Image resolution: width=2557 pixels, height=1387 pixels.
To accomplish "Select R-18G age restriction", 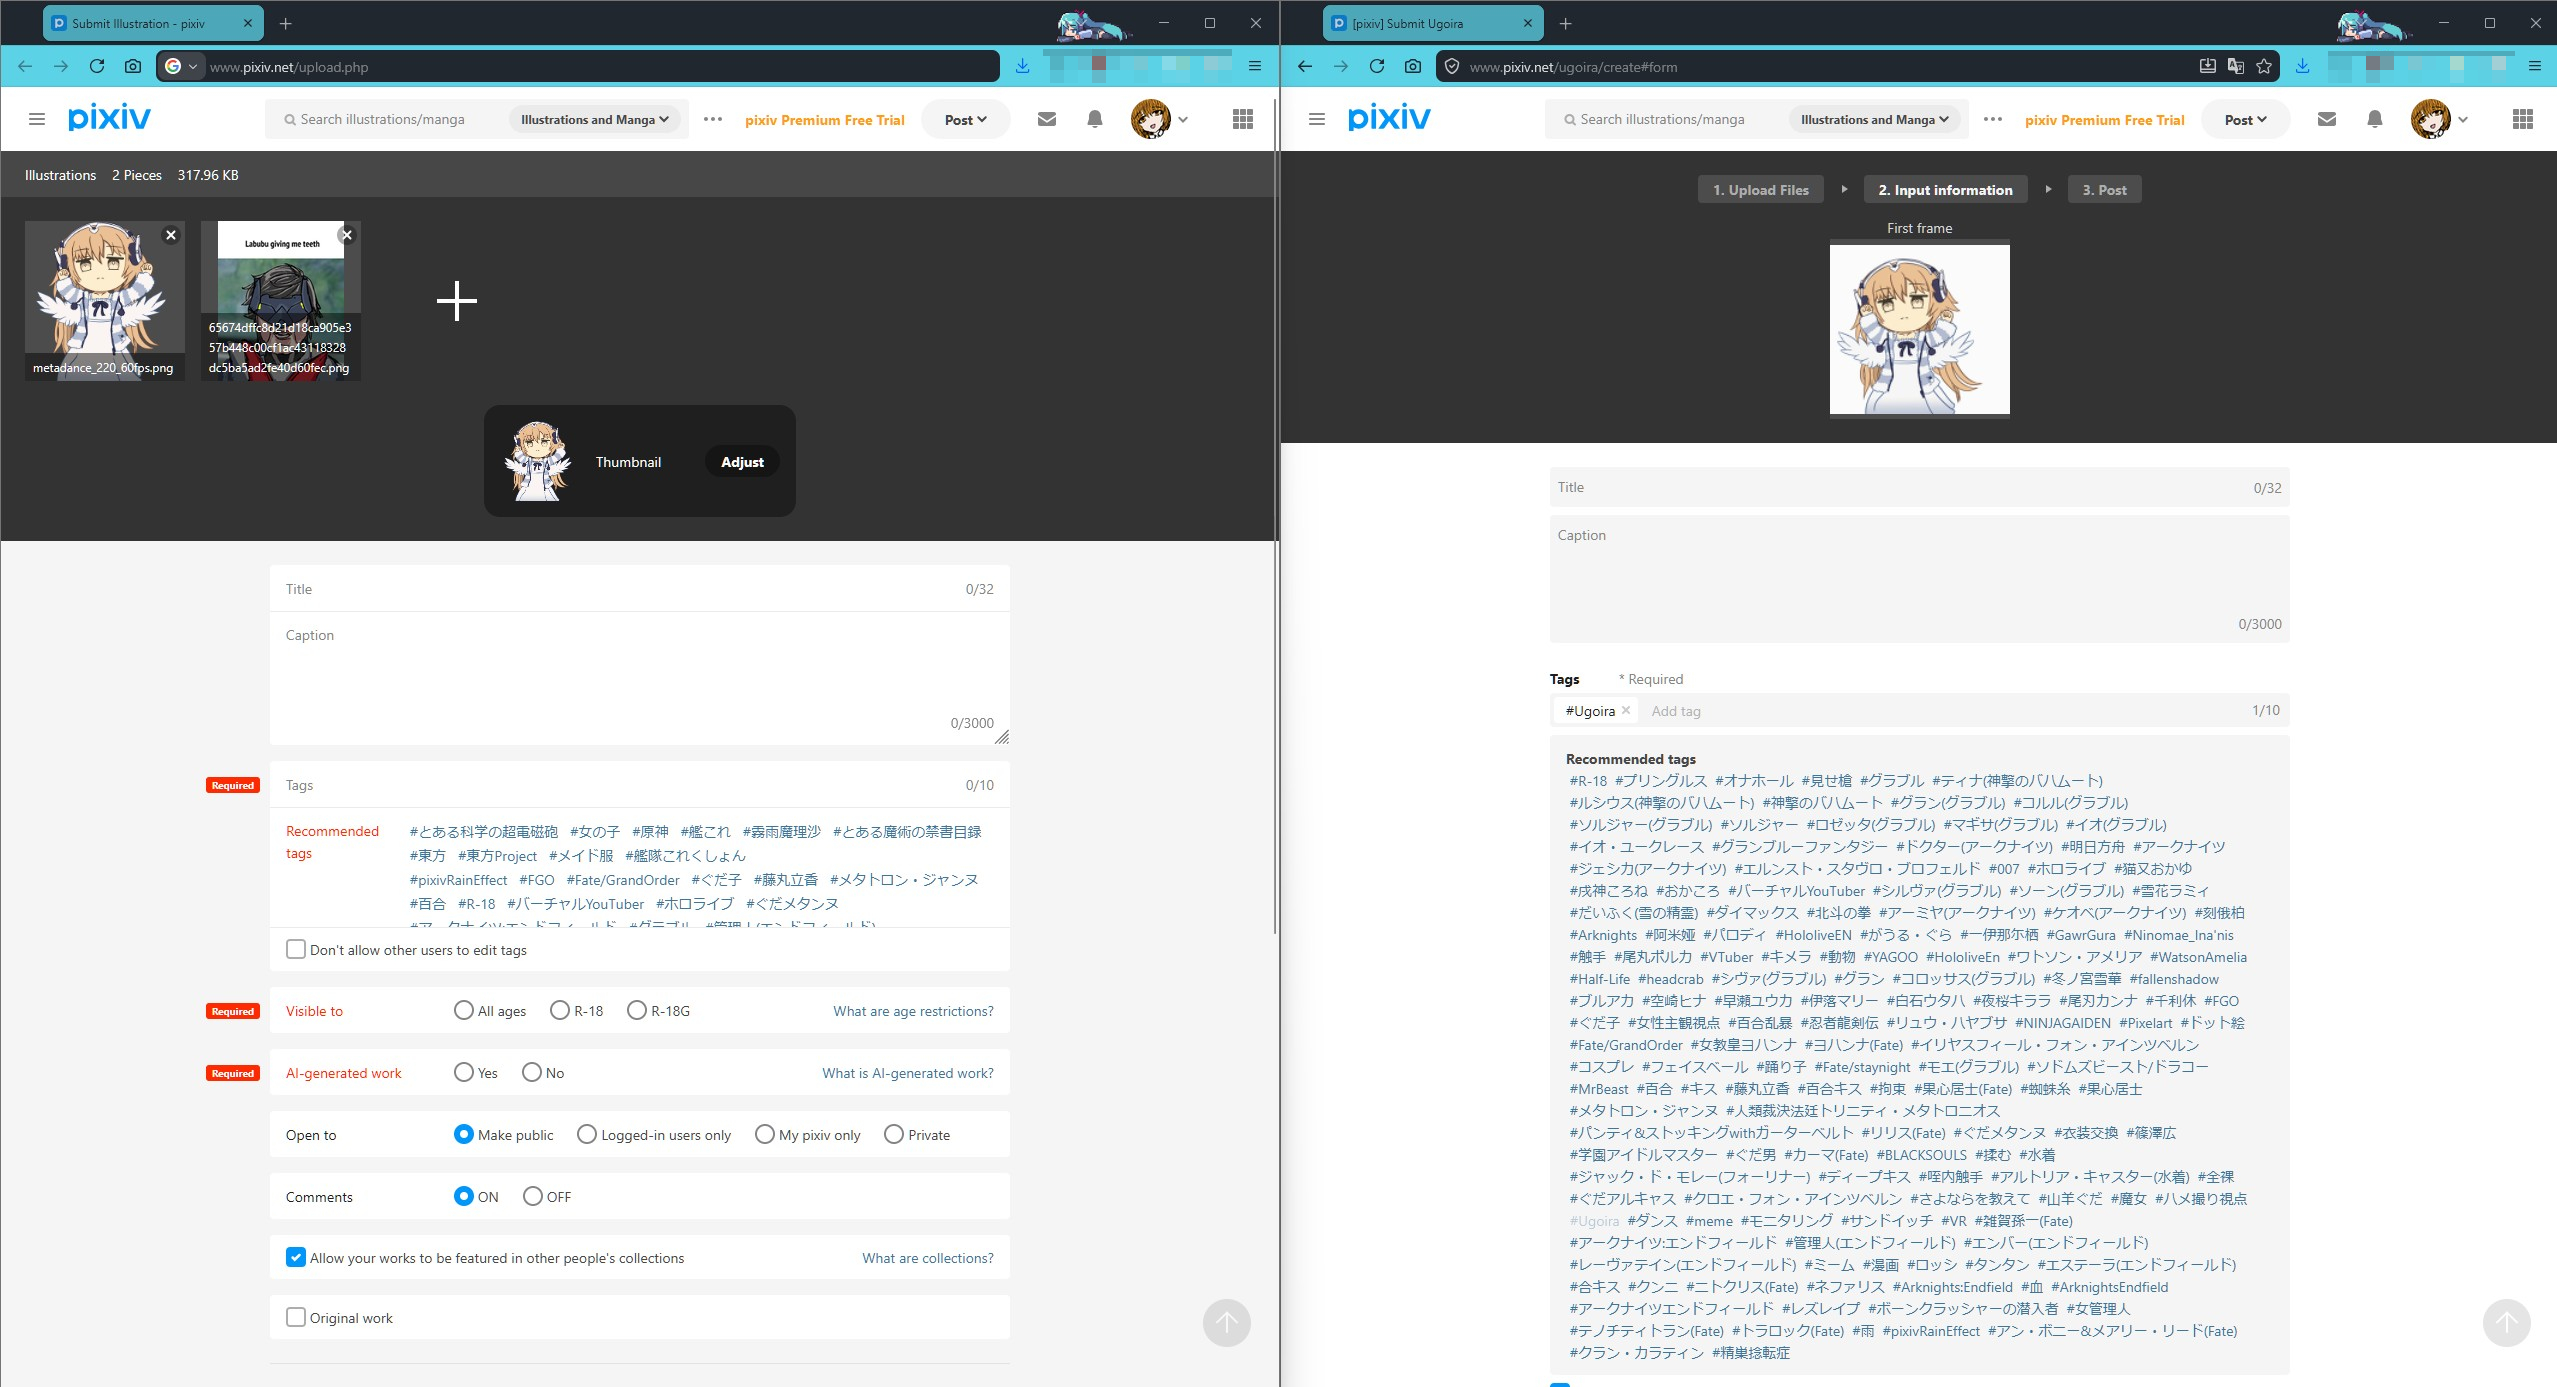I will [637, 1010].
